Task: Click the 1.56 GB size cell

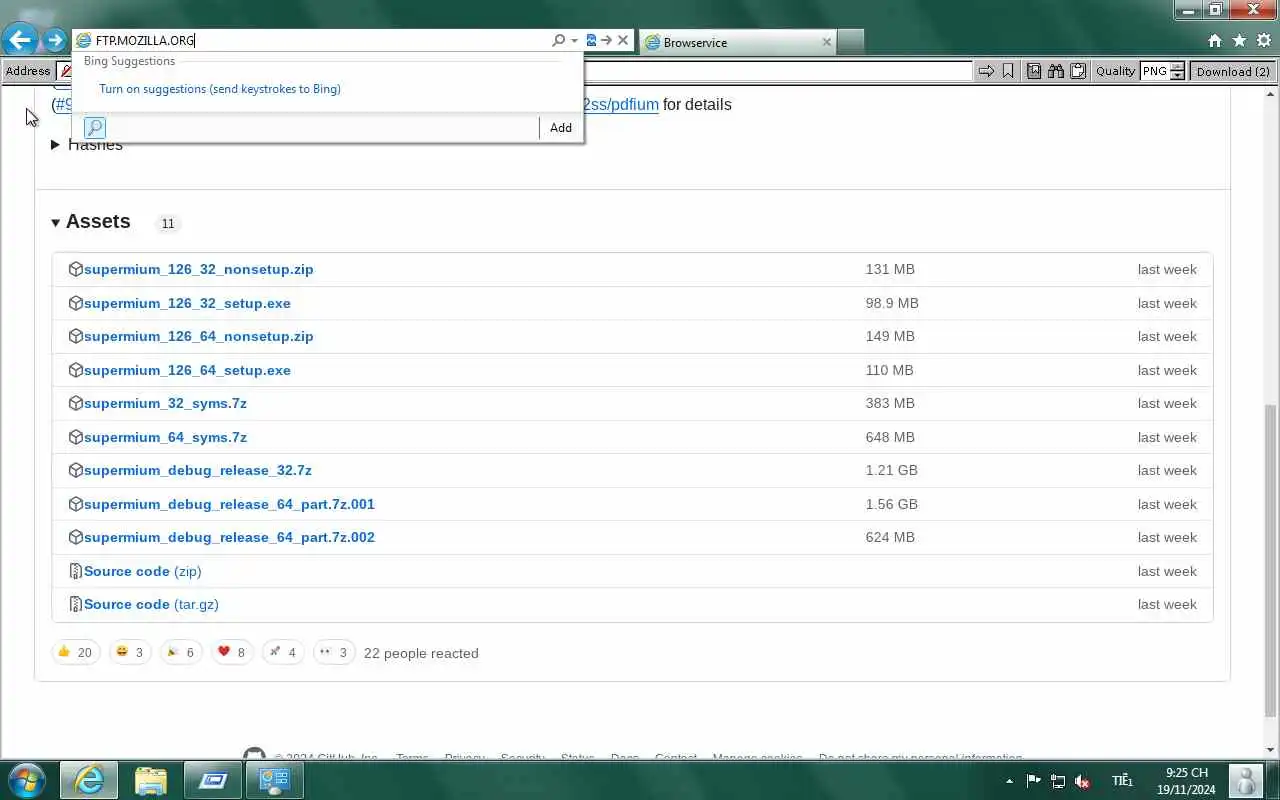Action: click(x=892, y=504)
